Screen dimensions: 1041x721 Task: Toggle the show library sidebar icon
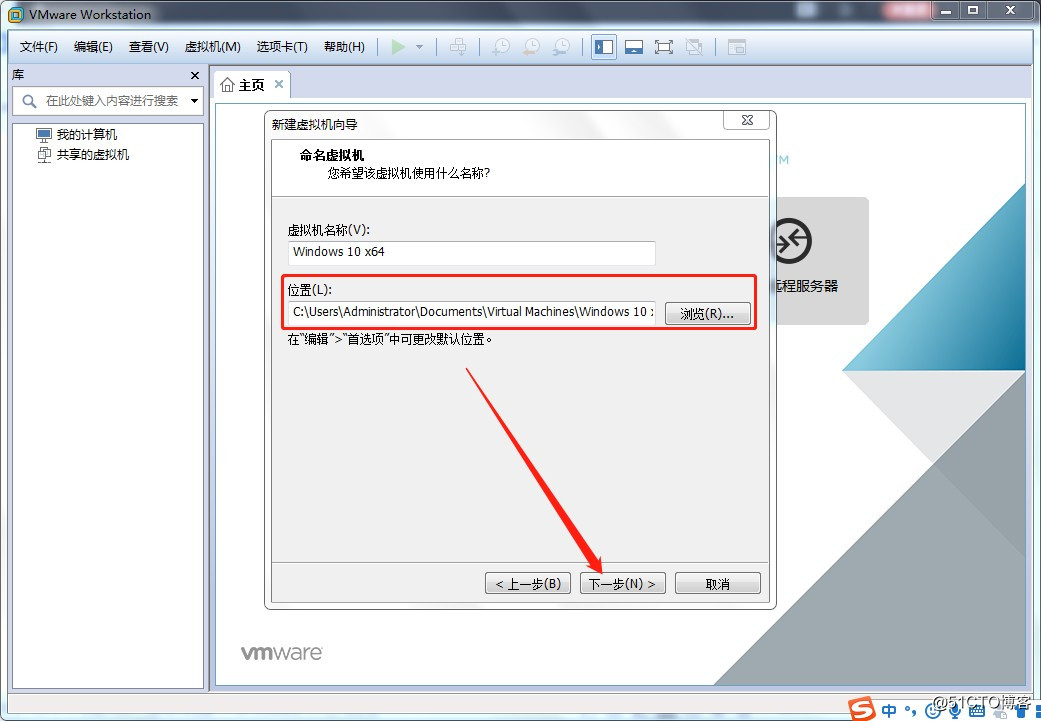[x=604, y=47]
